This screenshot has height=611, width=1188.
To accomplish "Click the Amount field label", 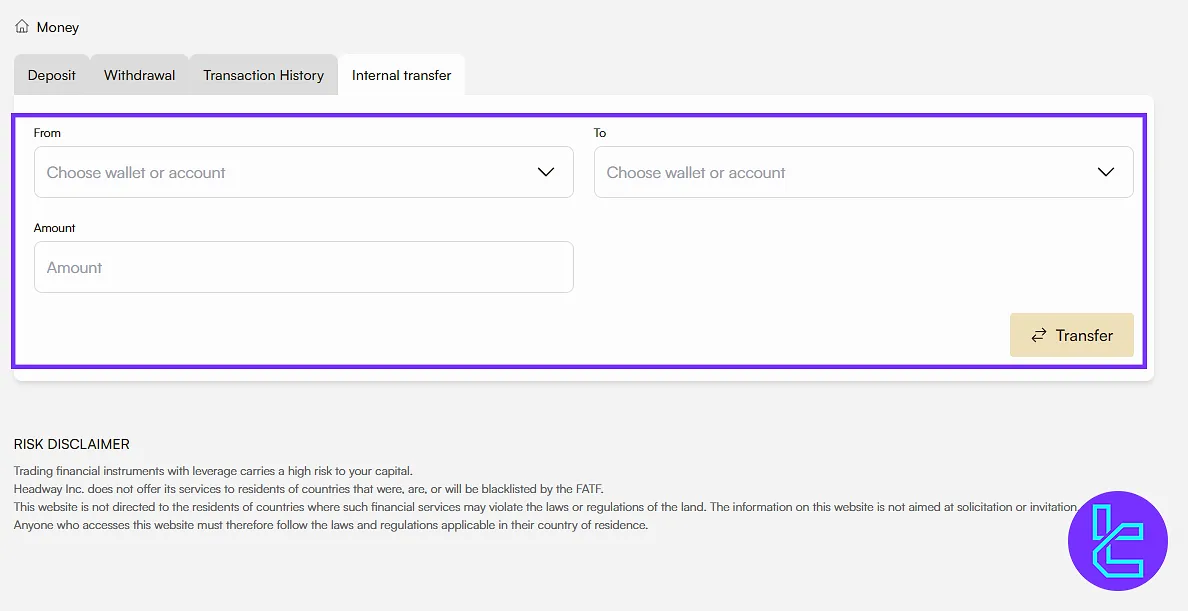I will pos(55,228).
